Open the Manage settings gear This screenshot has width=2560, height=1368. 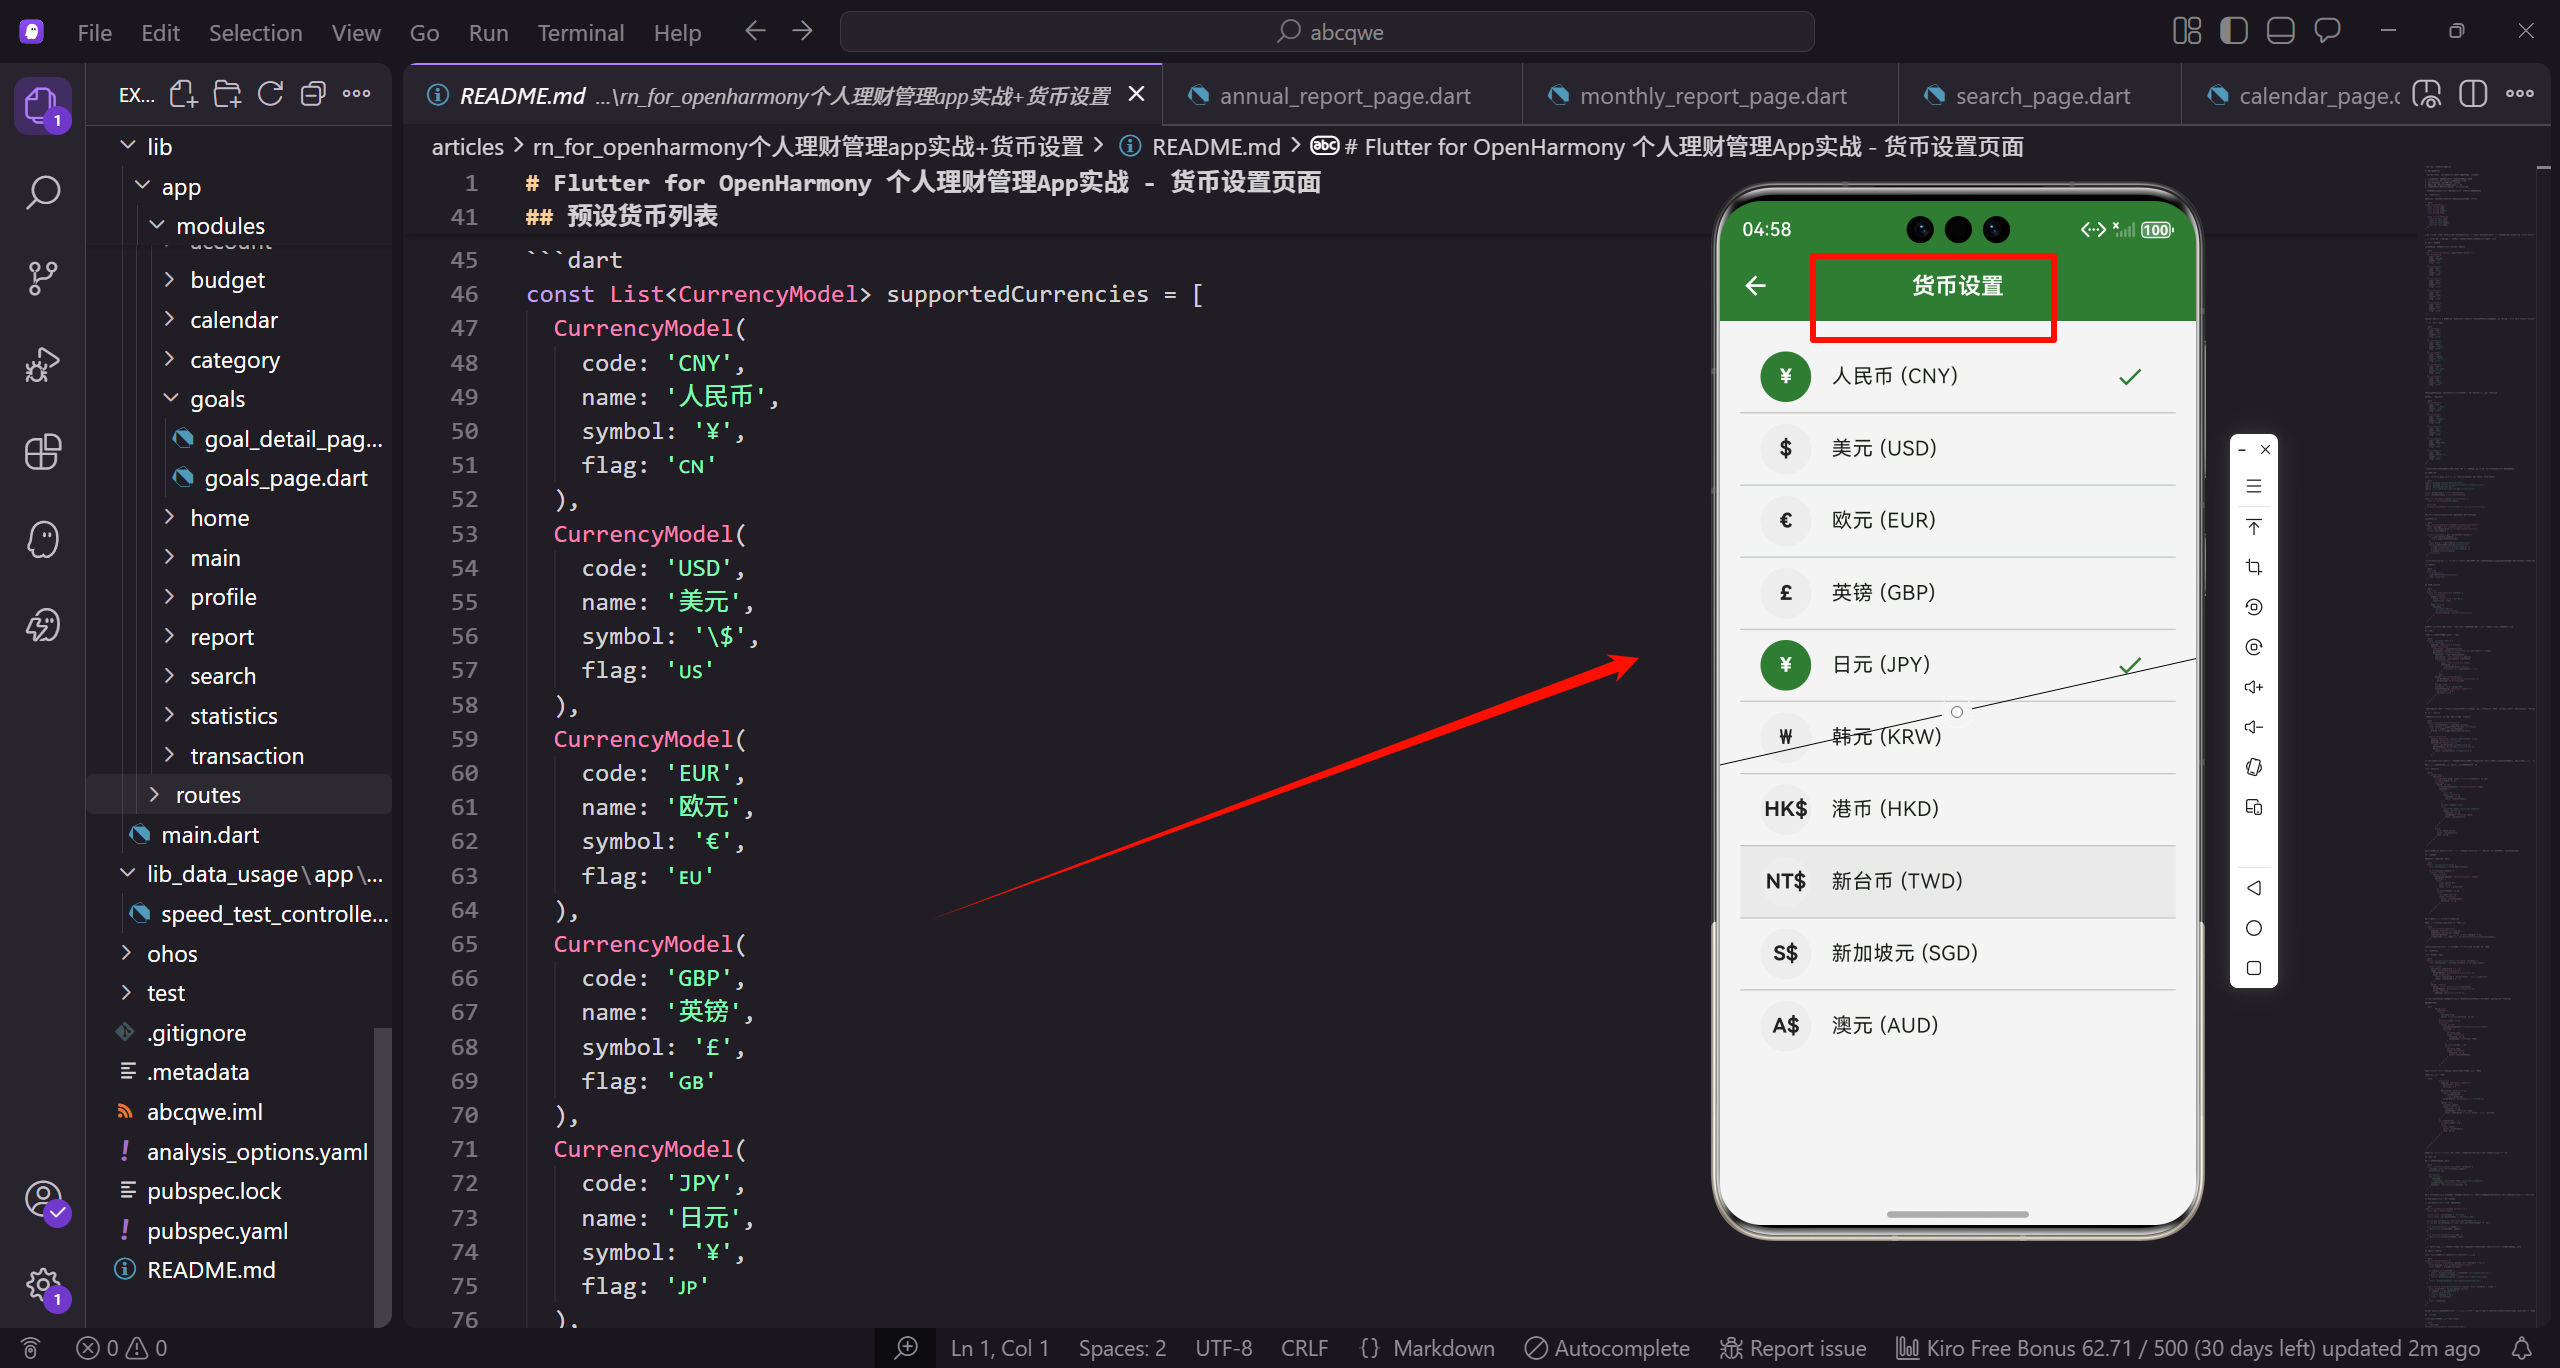(x=42, y=1285)
